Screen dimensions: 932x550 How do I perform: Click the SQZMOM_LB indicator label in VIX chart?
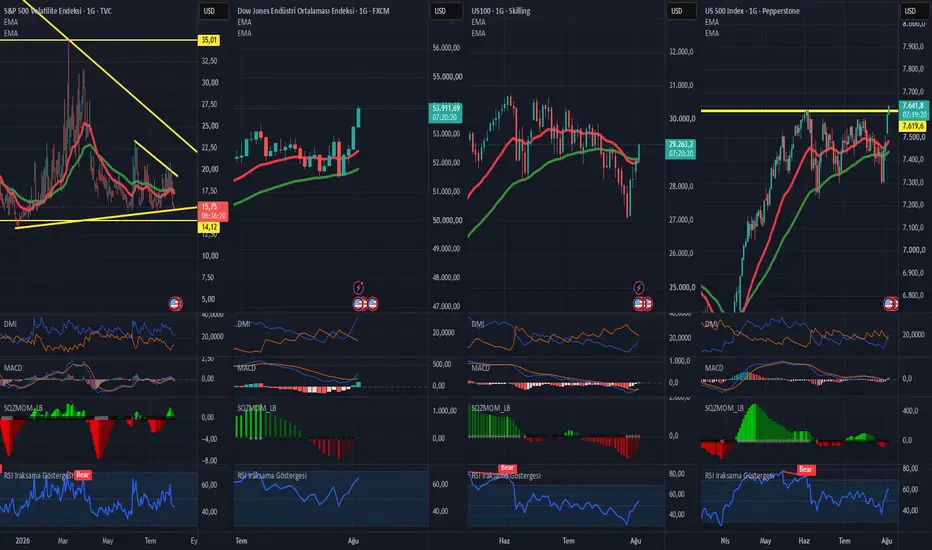[23, 408]
